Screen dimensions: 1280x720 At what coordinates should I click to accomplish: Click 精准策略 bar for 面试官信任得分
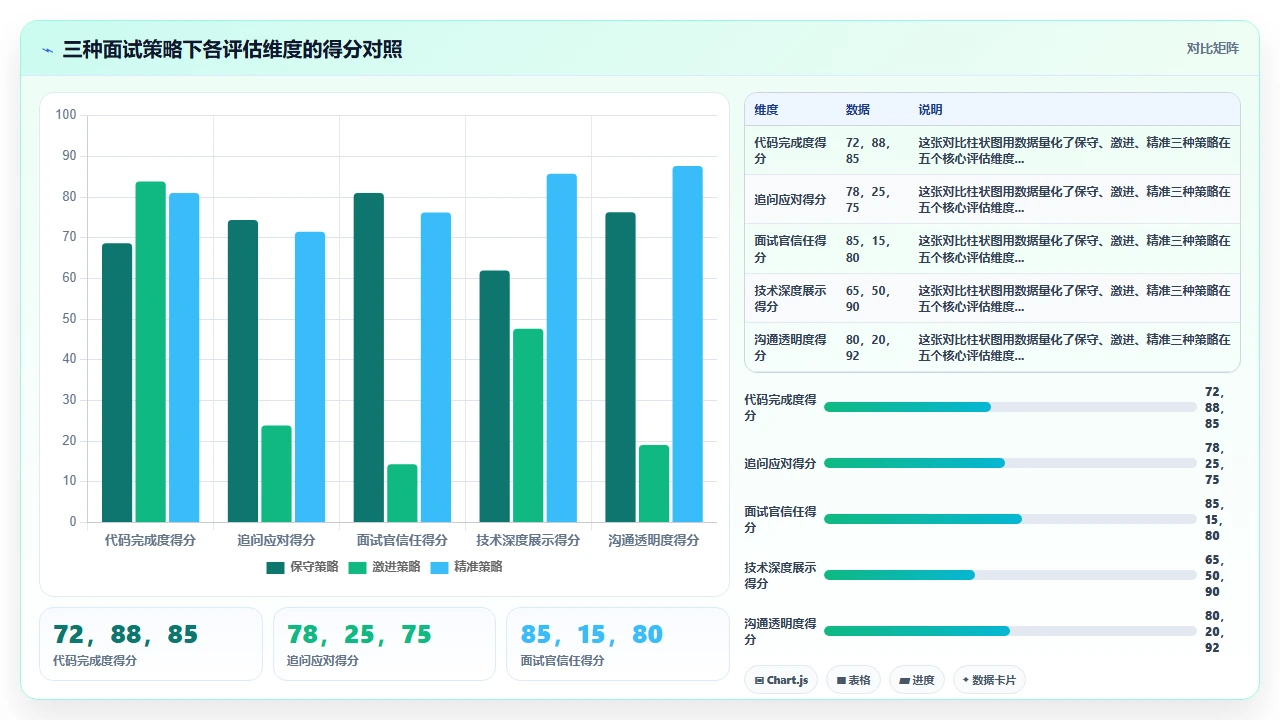436,367
